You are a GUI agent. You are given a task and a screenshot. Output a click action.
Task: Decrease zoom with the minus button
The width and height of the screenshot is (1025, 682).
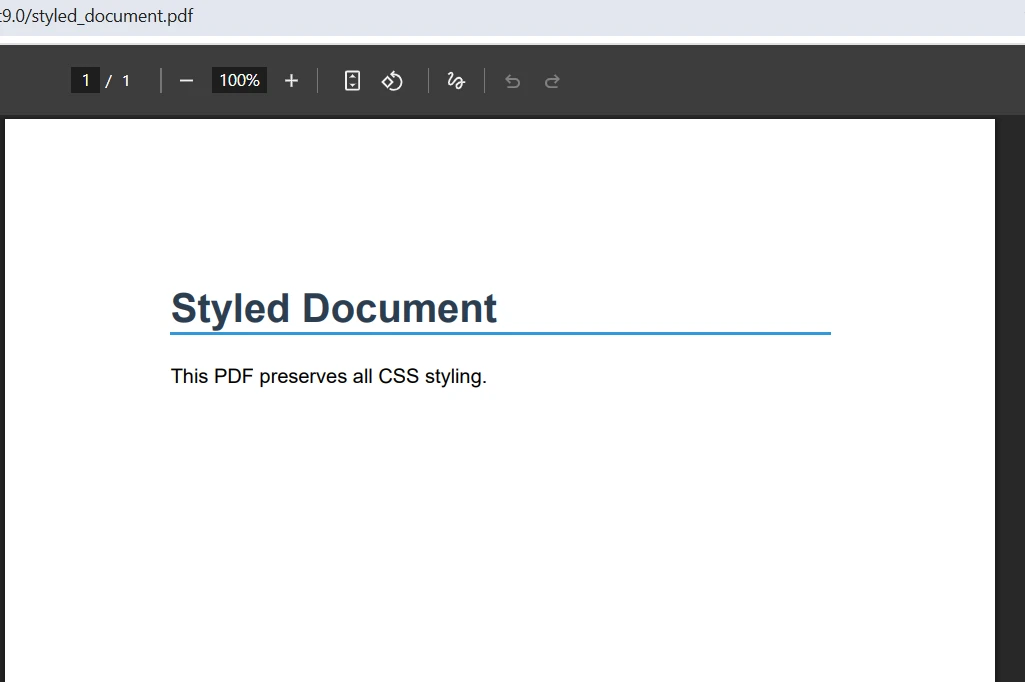pyautogui.click(x=186, y=80)
